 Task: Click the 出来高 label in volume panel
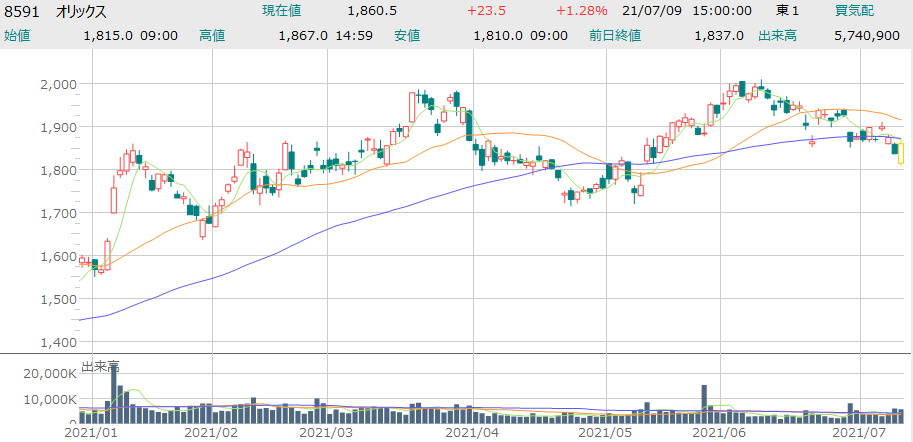click(x=100, y=367)
